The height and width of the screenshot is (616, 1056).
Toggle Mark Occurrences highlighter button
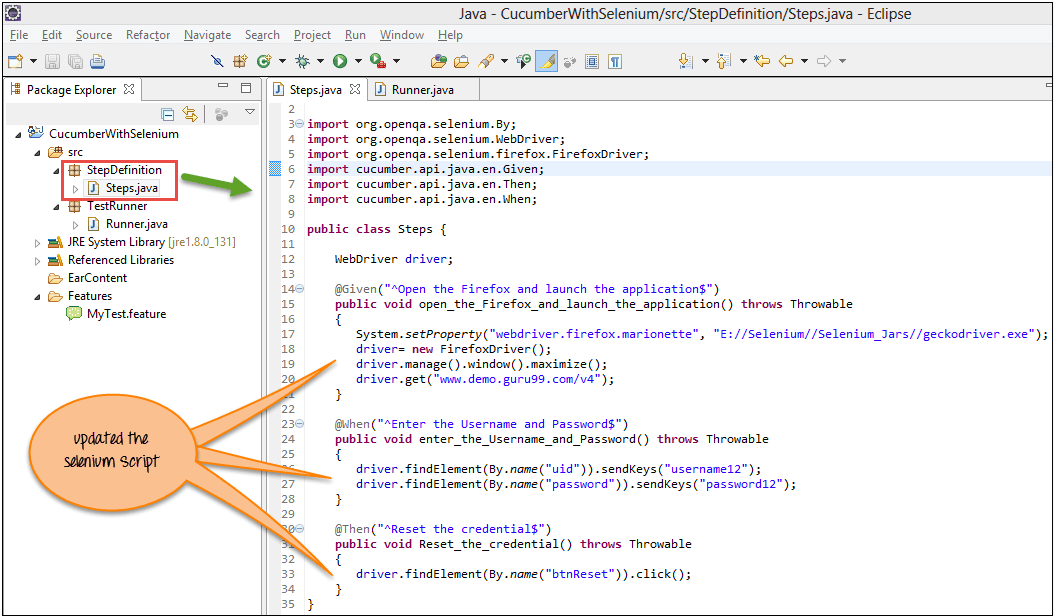pyautogui.click(x=546, y=61)
